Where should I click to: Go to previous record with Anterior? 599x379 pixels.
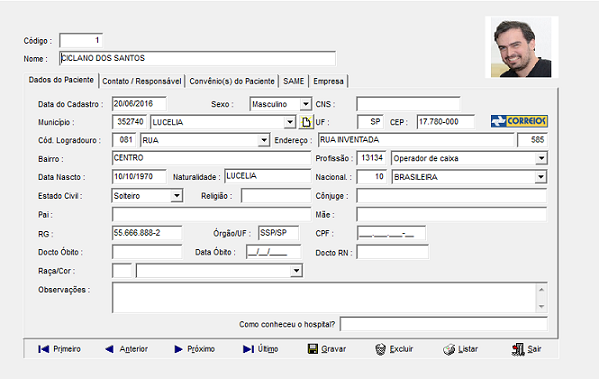[126, 349]
